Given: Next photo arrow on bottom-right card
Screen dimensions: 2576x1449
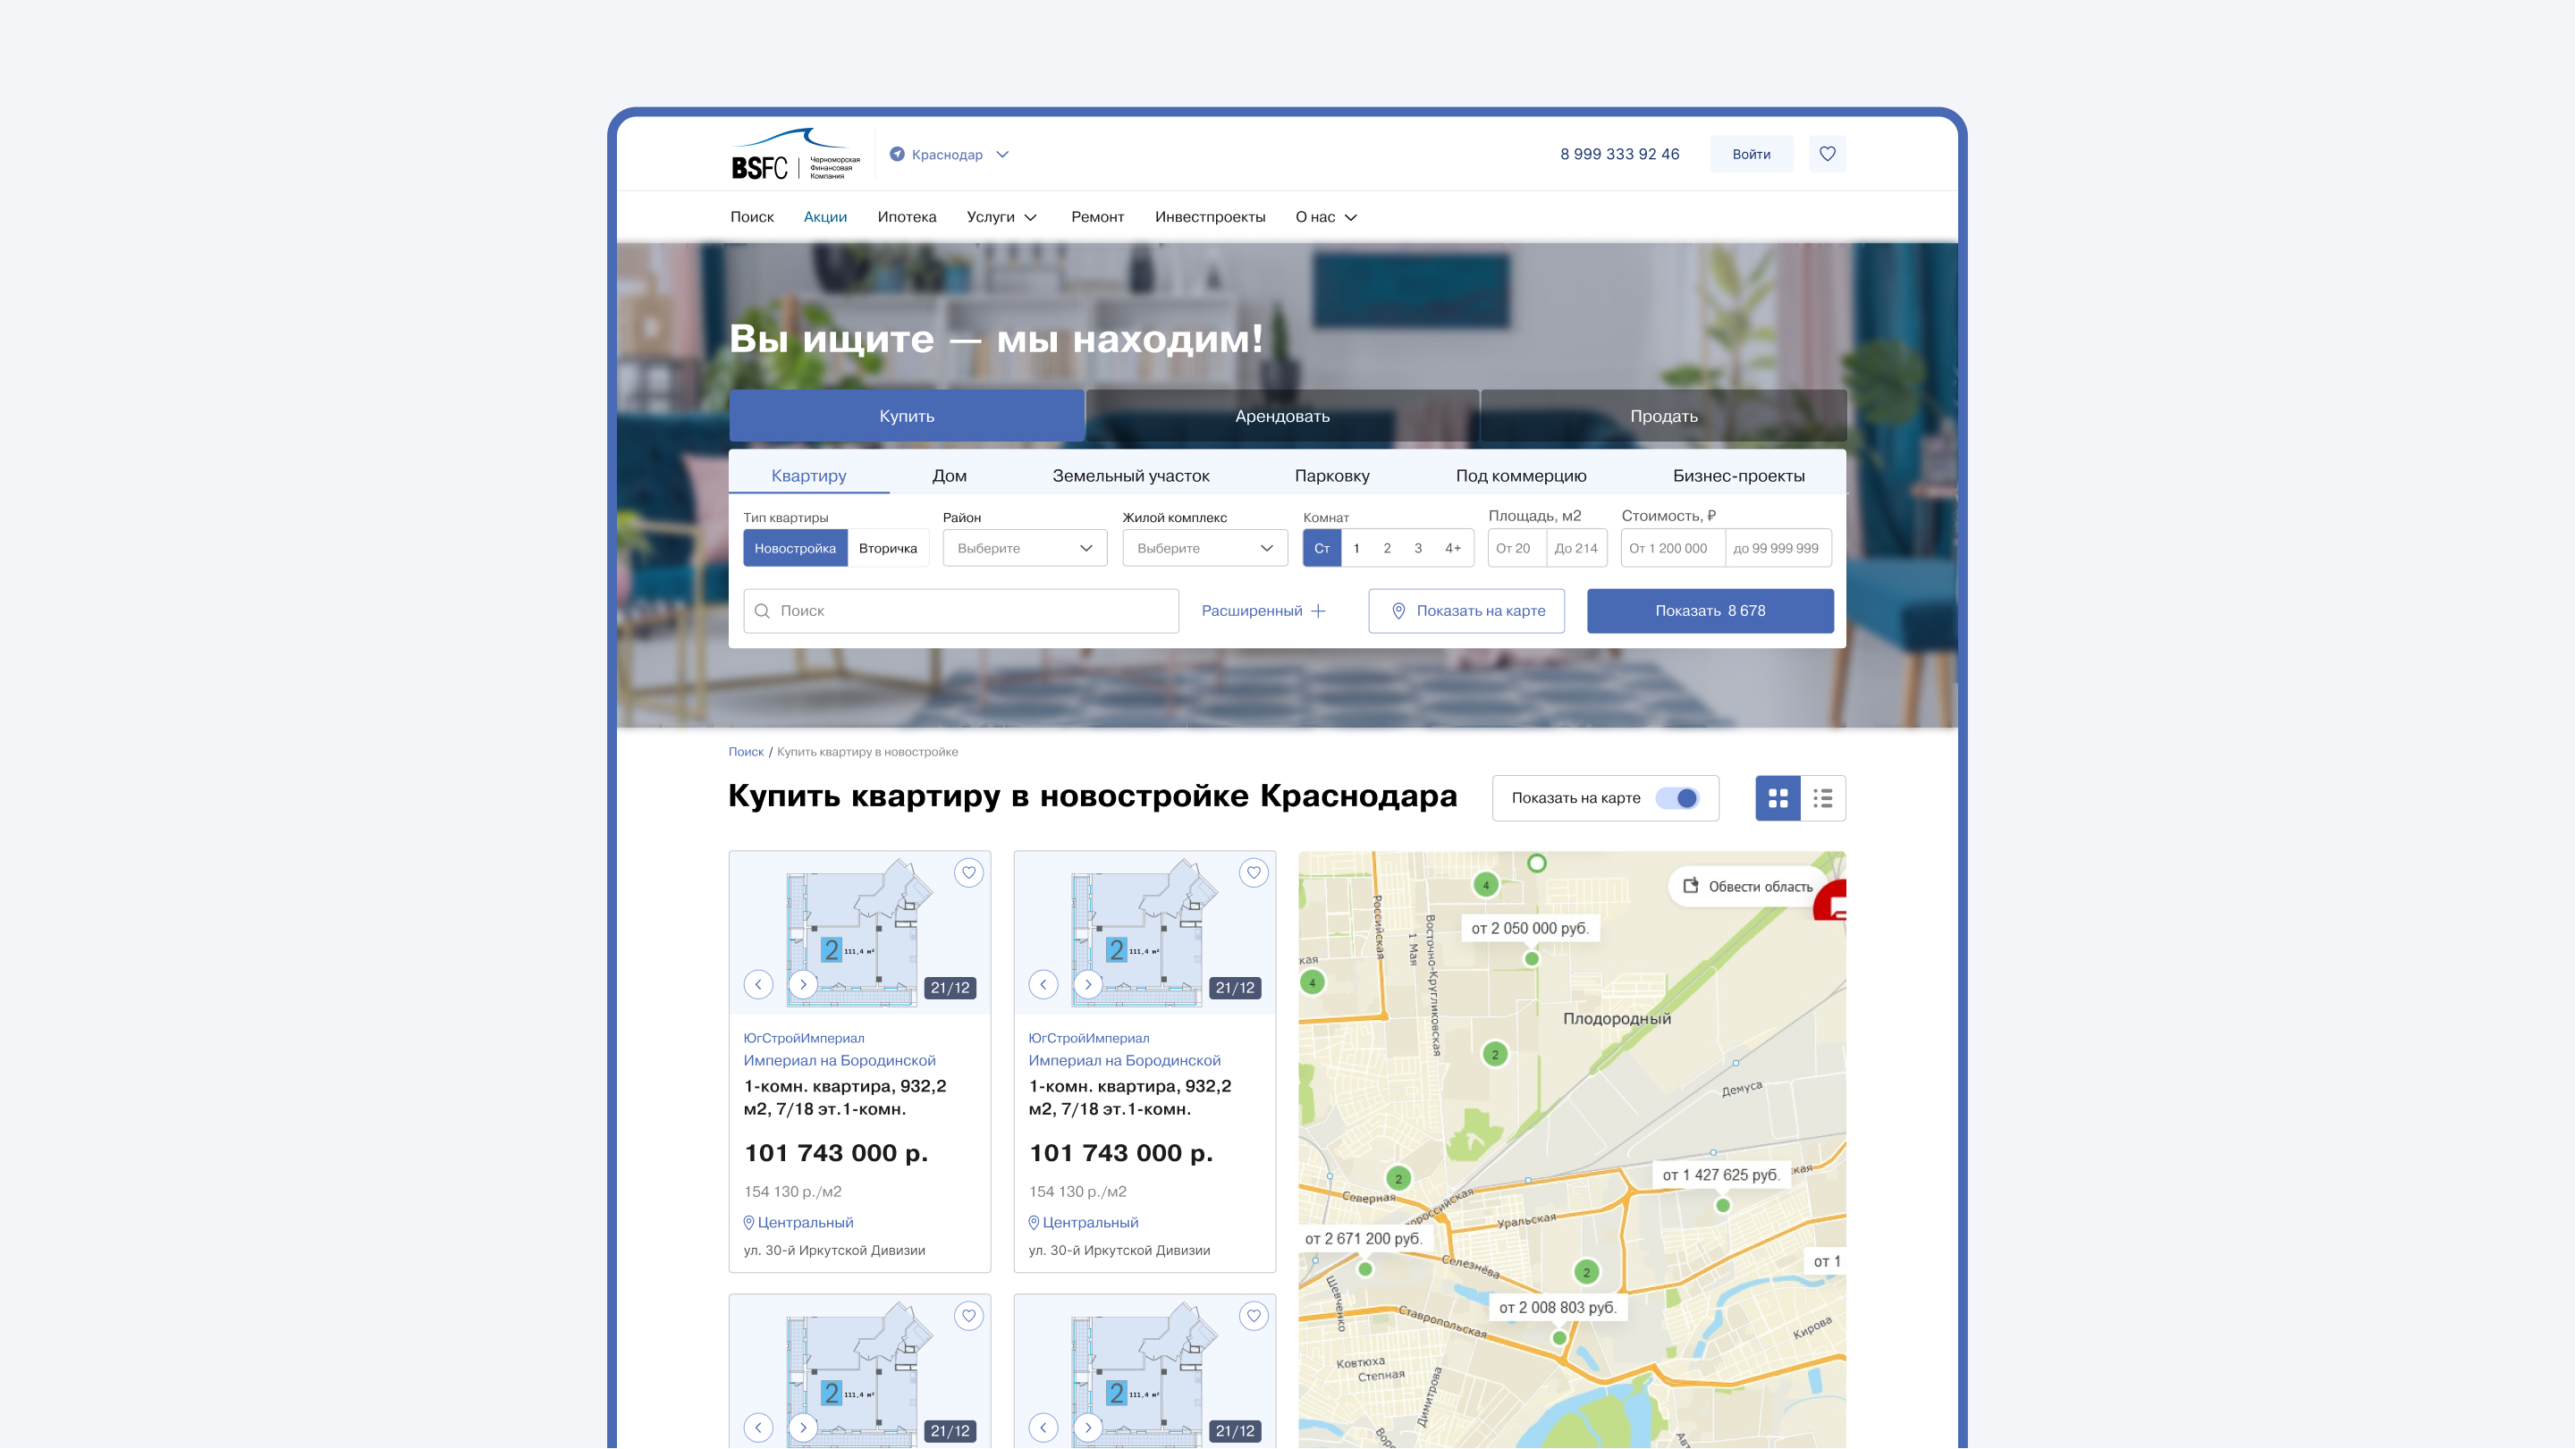Looking at the screenshot, I should 1088,1428.
